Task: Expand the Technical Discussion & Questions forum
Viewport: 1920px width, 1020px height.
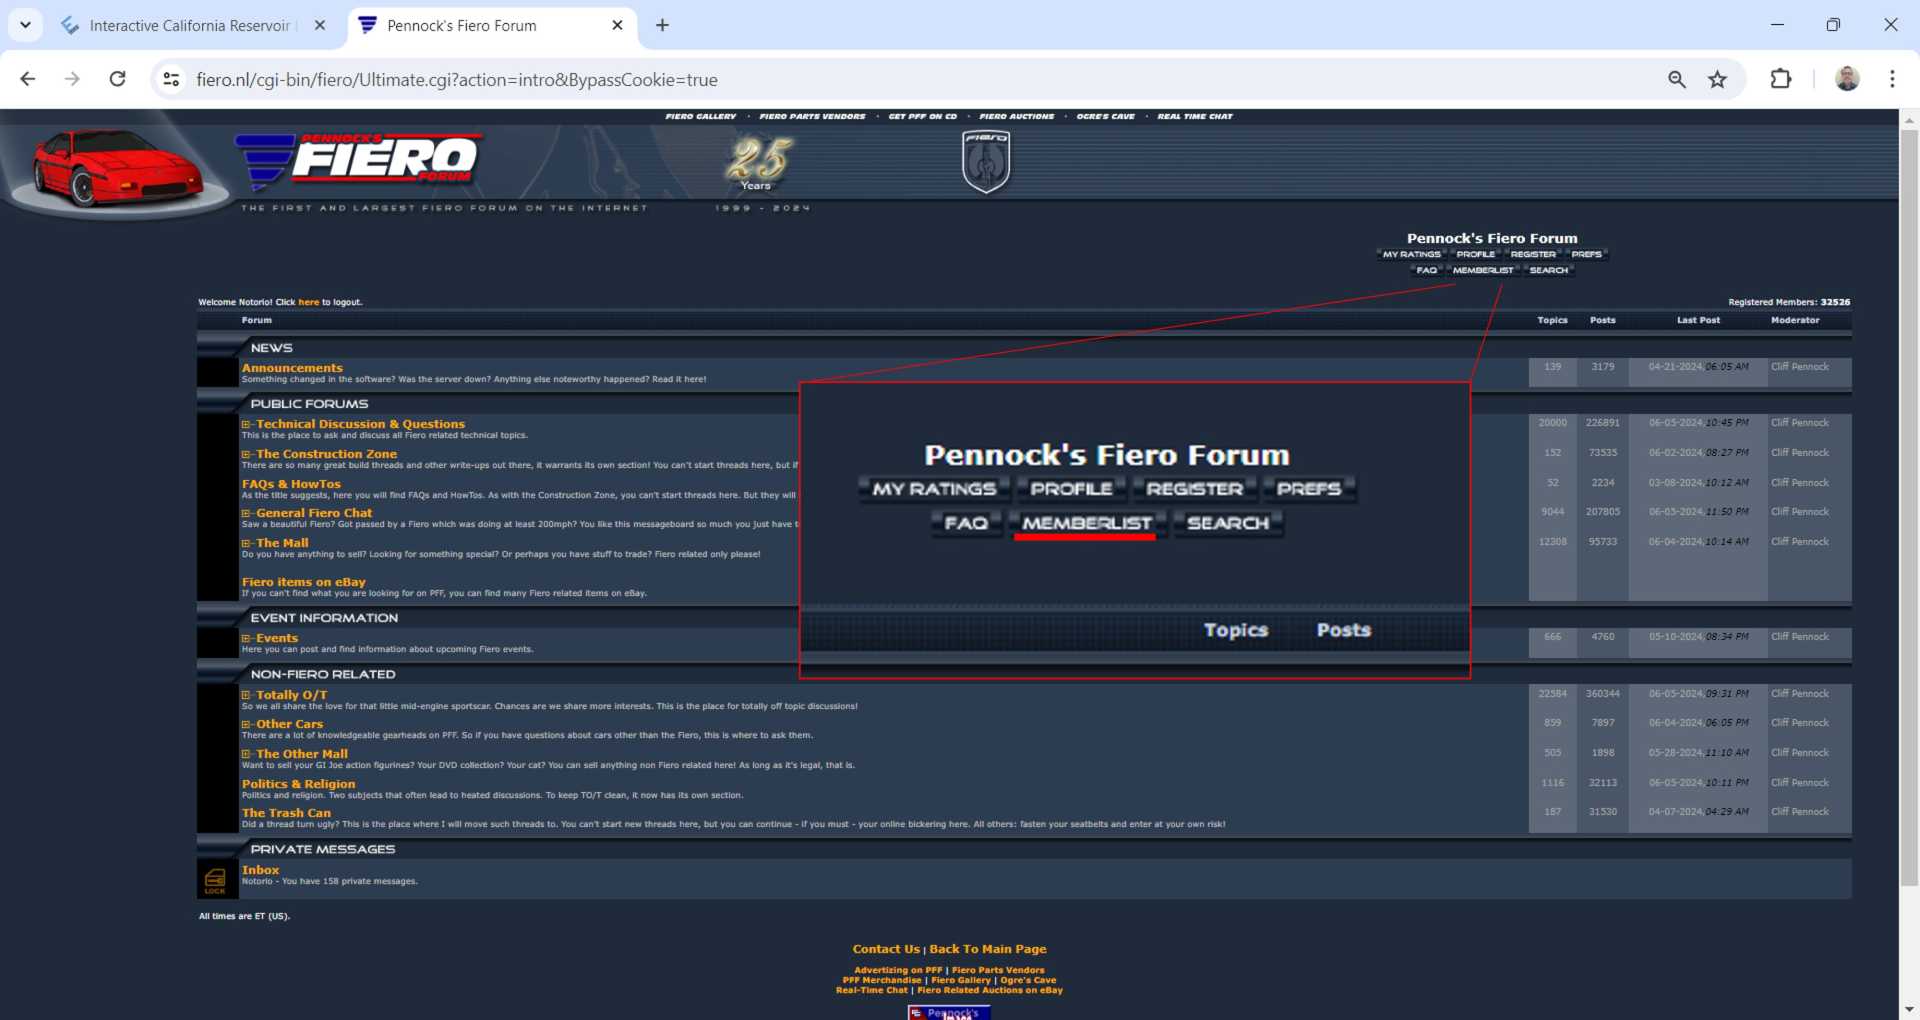Action: pos(246,425)
